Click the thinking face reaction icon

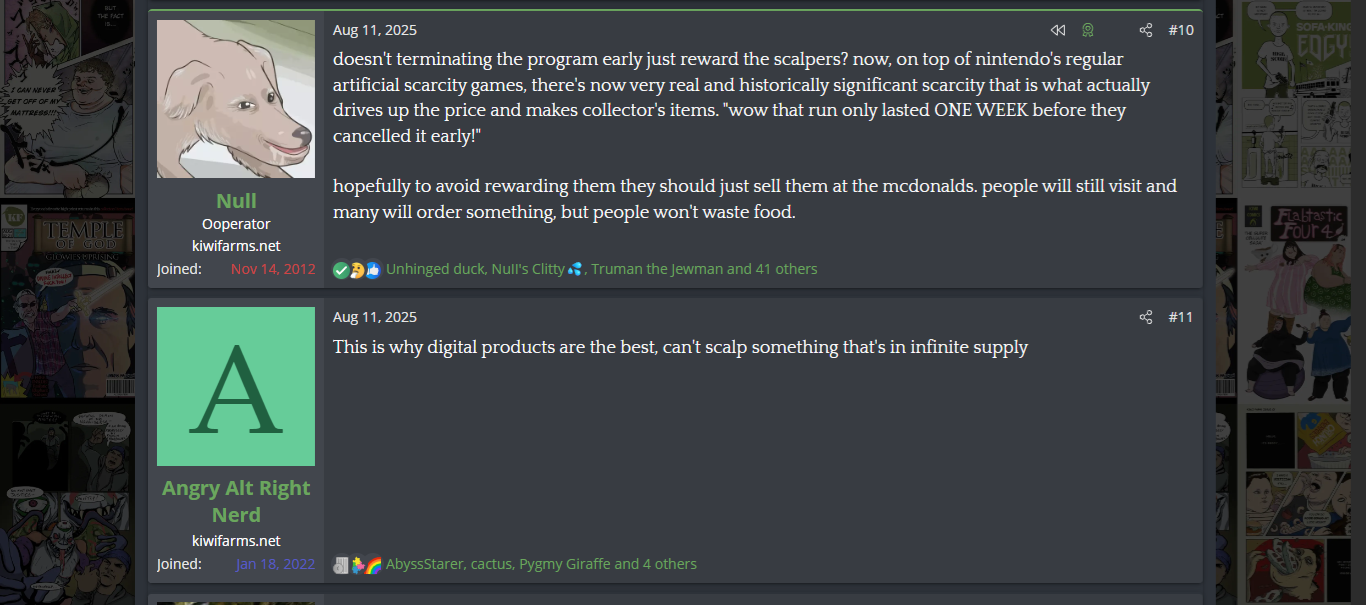pyautogui.click(x=356, y=269)
